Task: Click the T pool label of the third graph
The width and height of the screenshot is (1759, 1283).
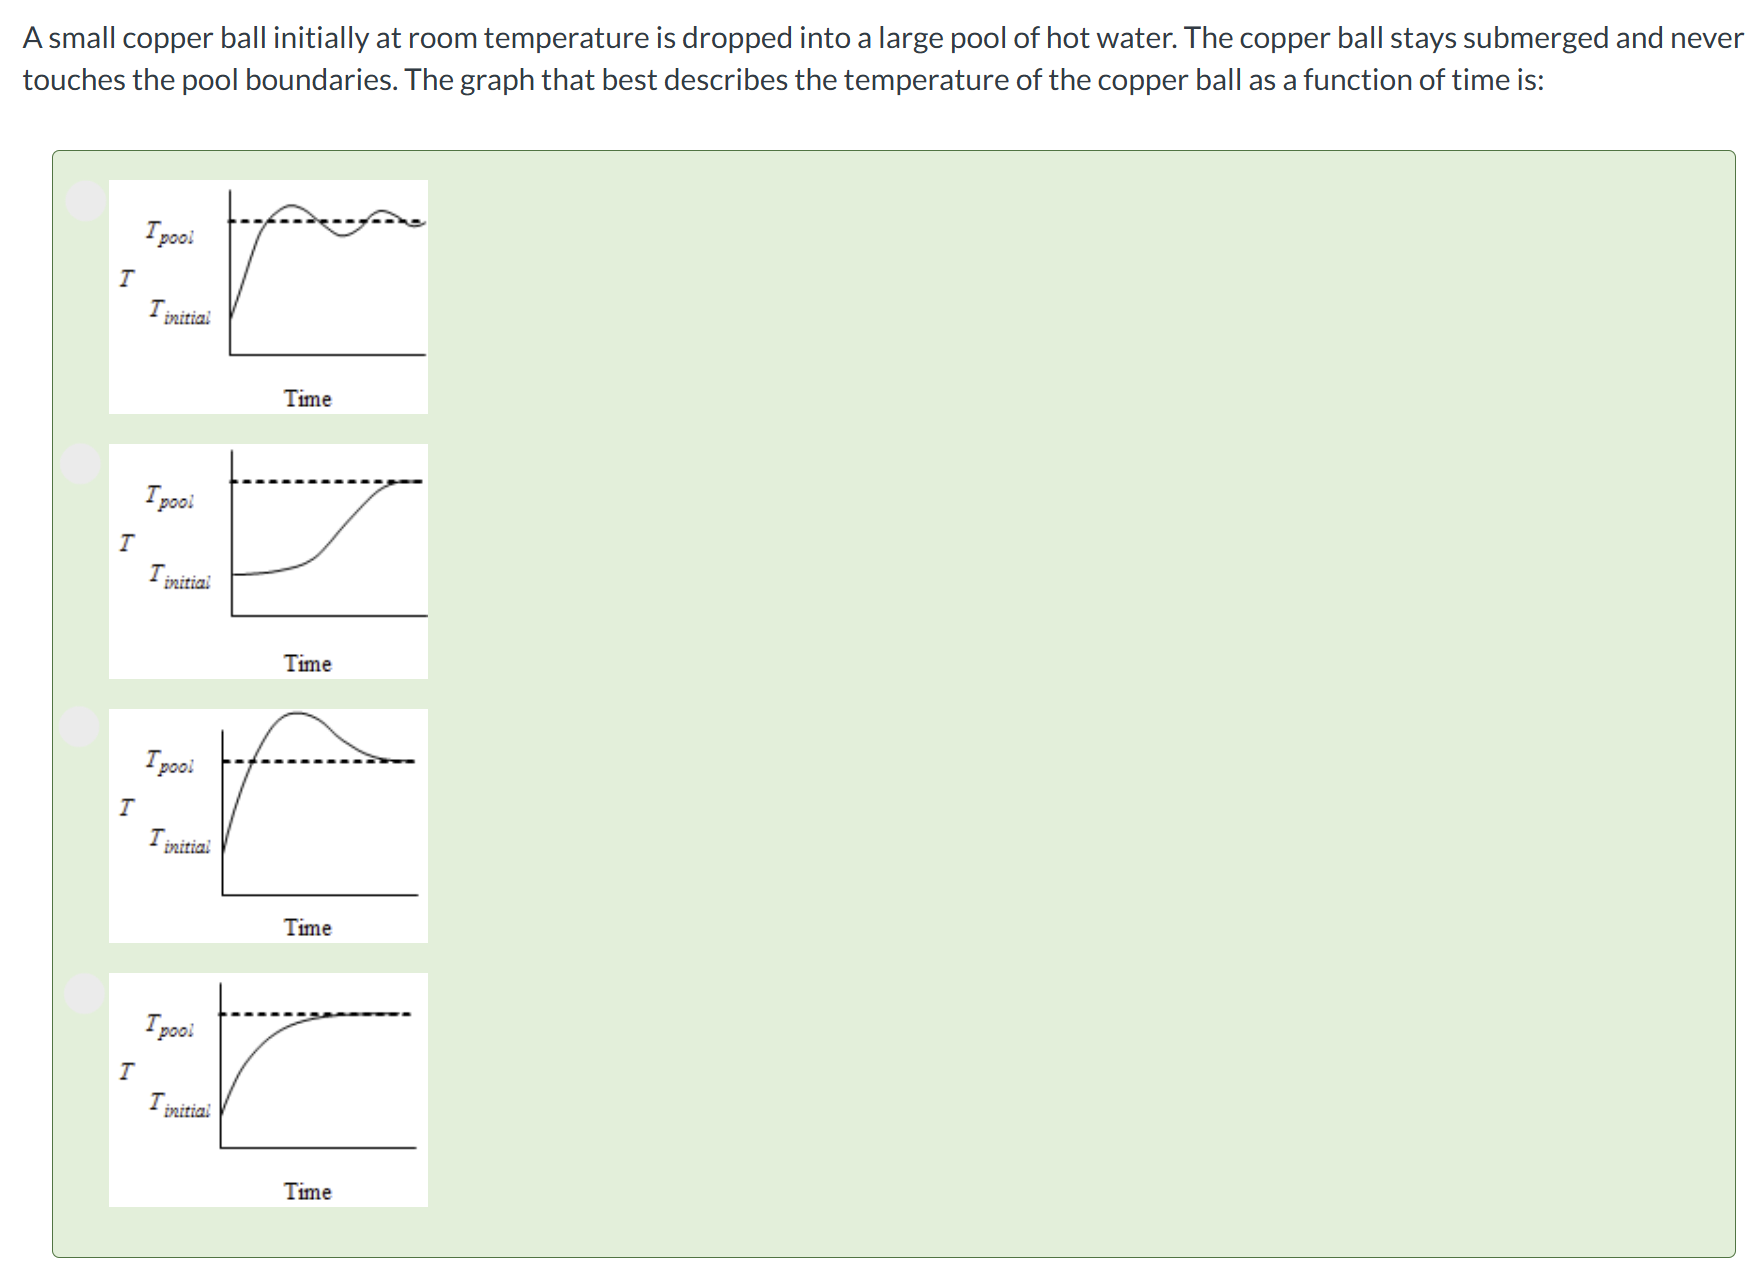Action: [170, 762]
